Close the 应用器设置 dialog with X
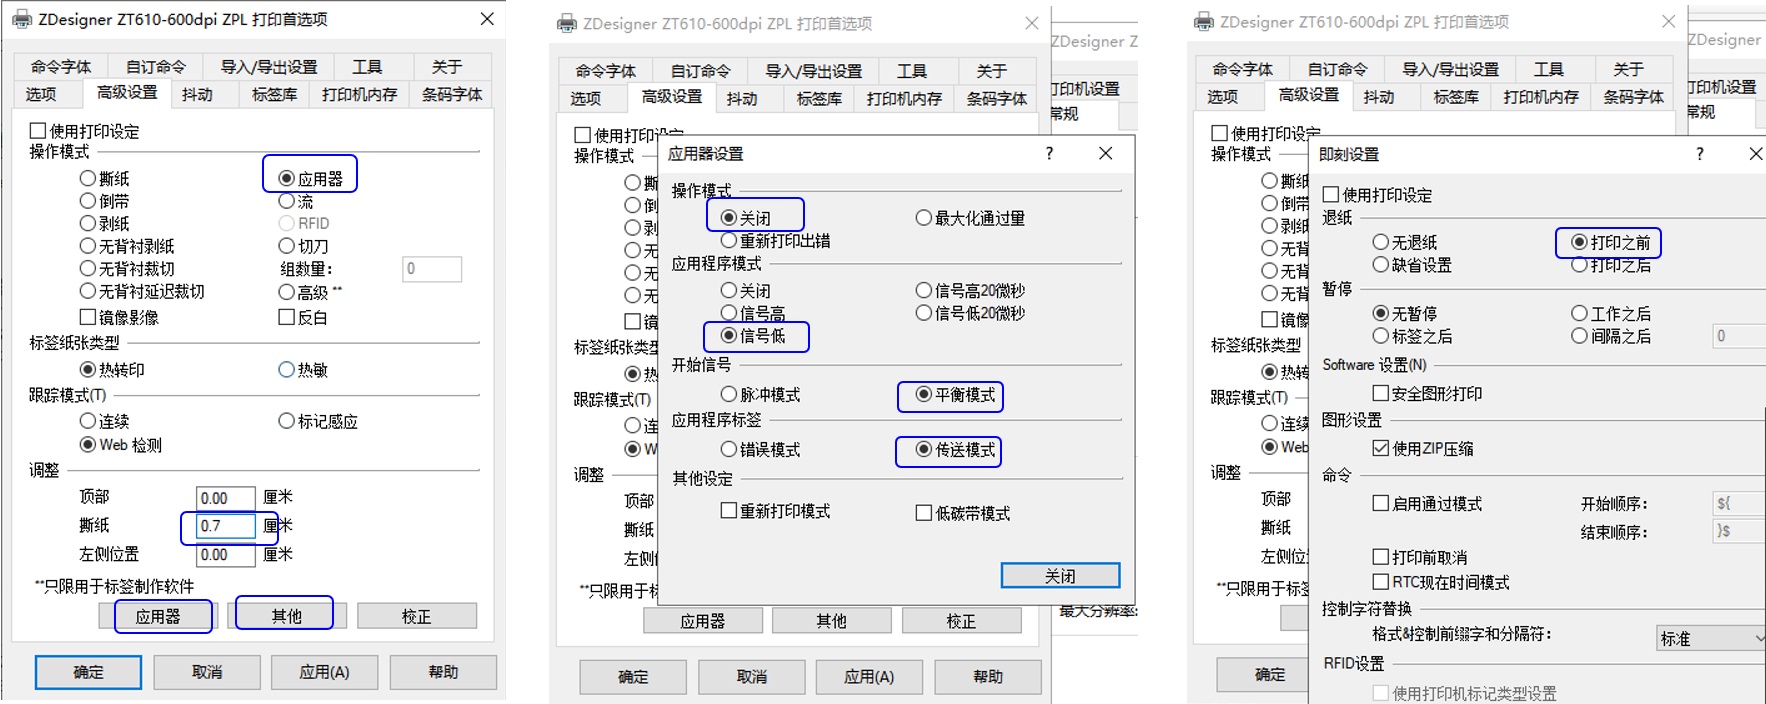Screen dimensions: 1766x704 [1105, 153]
